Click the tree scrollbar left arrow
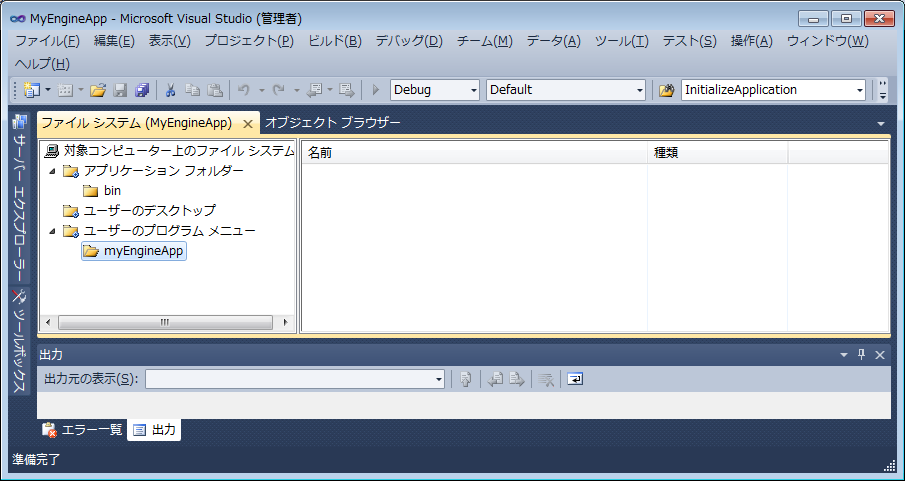Screen dimensions: 905x481 48,322
